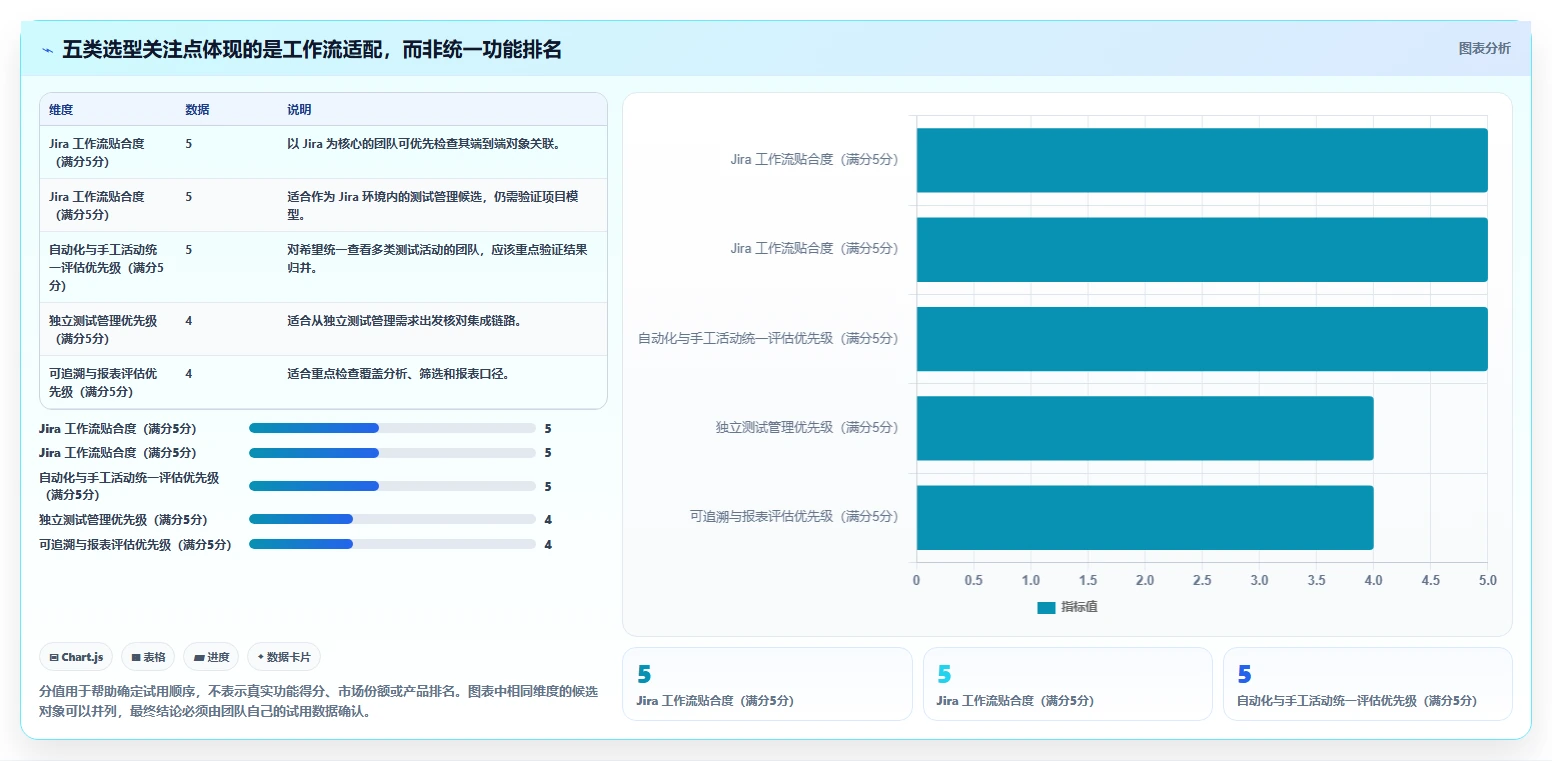Click the chart y-axis label 自动化与手工活动统一评估优先级
This screenshot has width=1552, height=761.
(x=768, y=339)
